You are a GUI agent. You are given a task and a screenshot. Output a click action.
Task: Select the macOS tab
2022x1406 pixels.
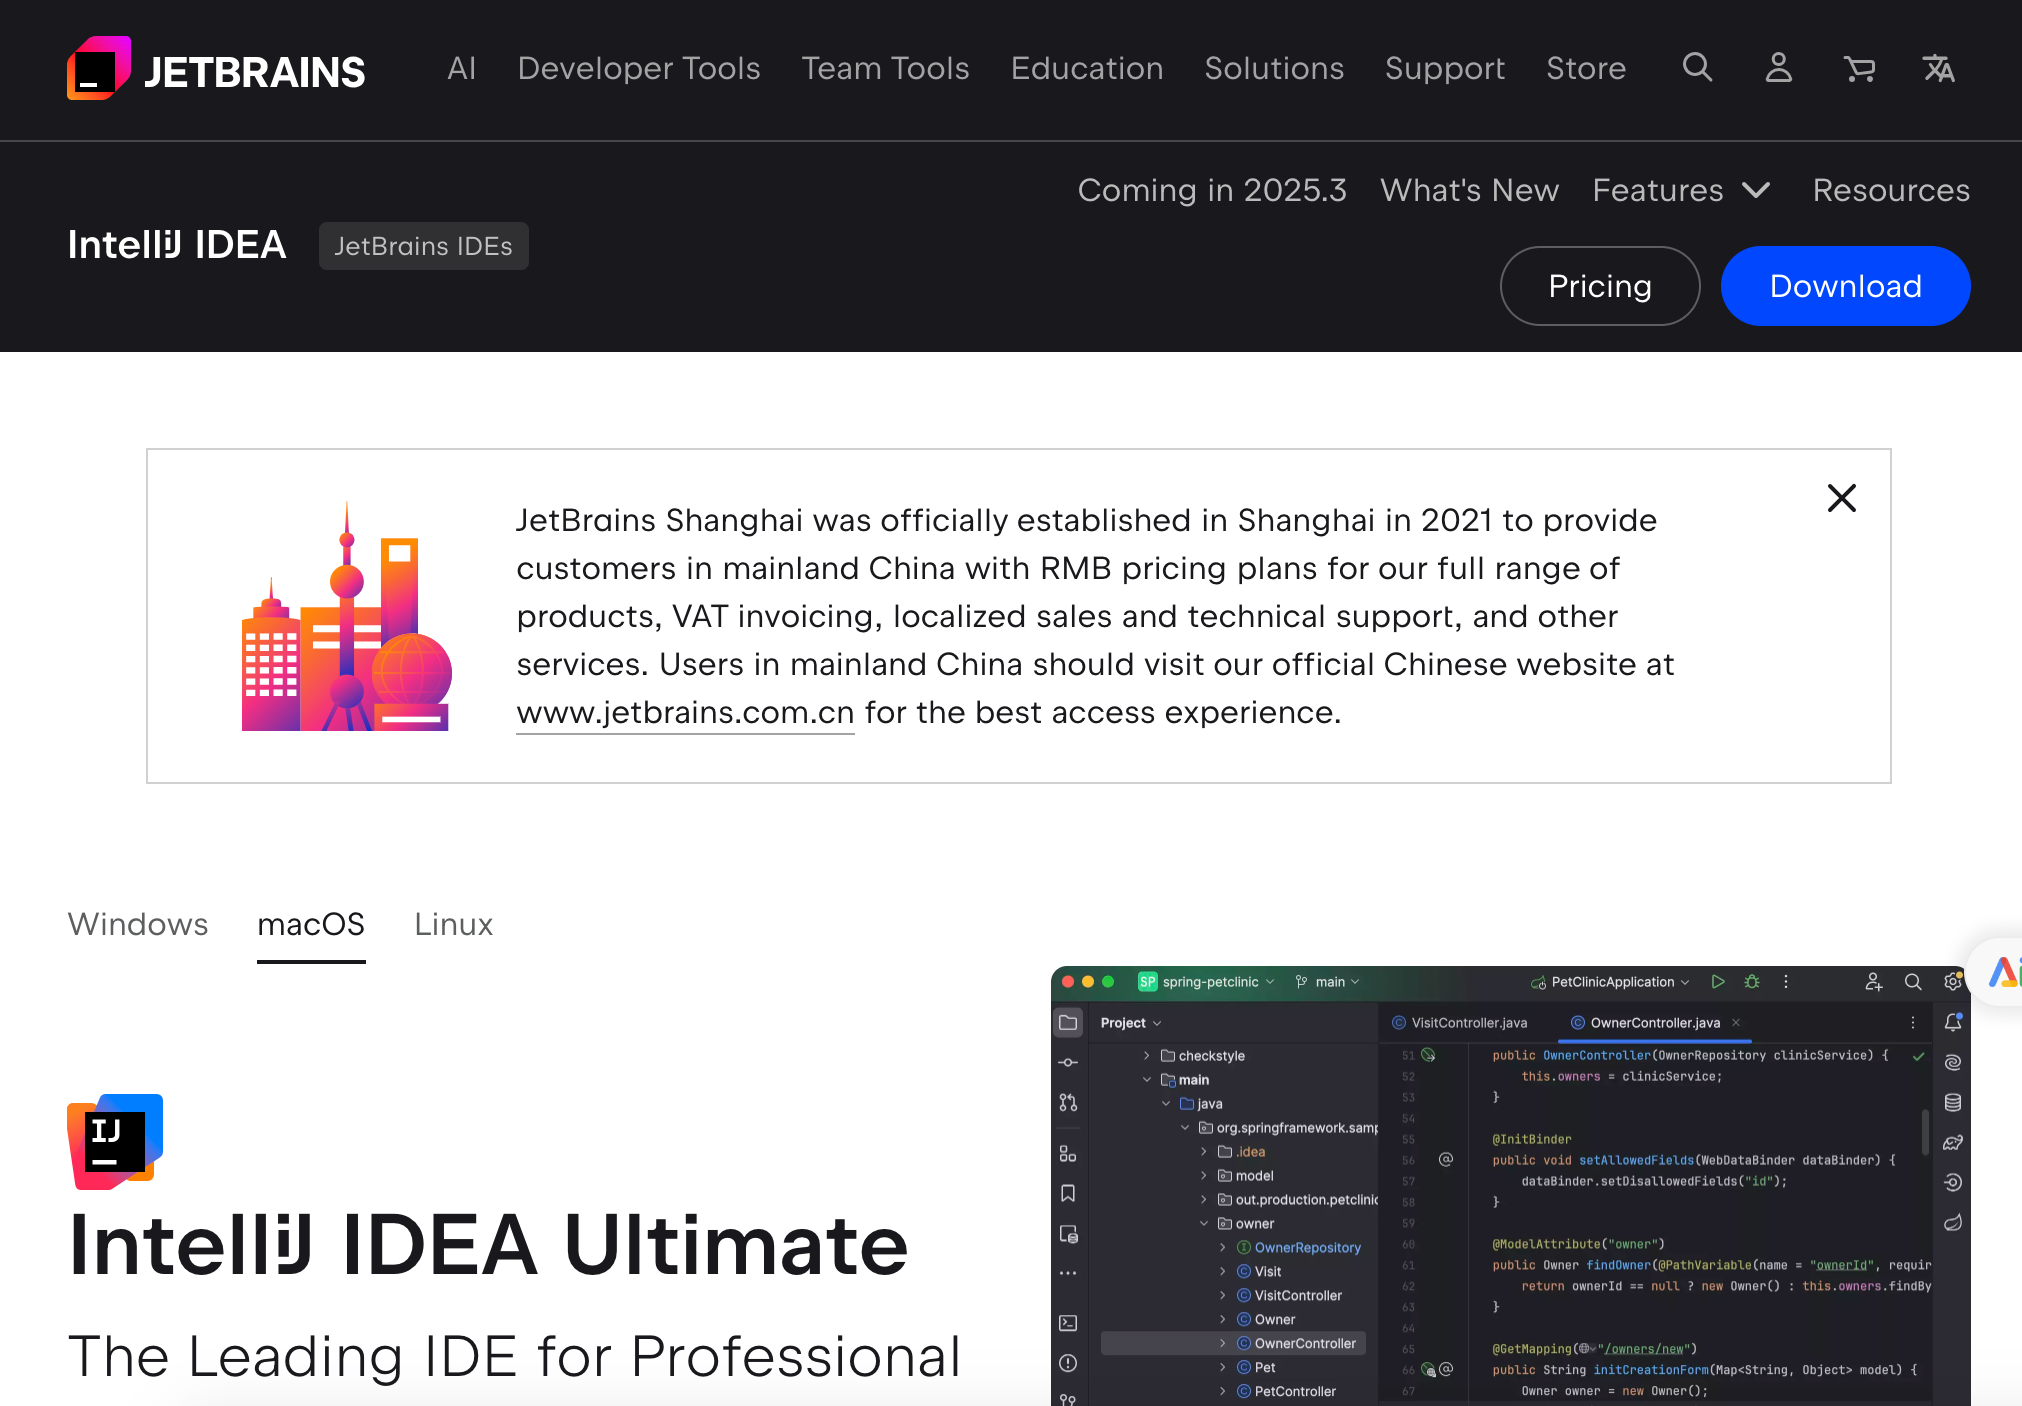[x=311, y=924]
